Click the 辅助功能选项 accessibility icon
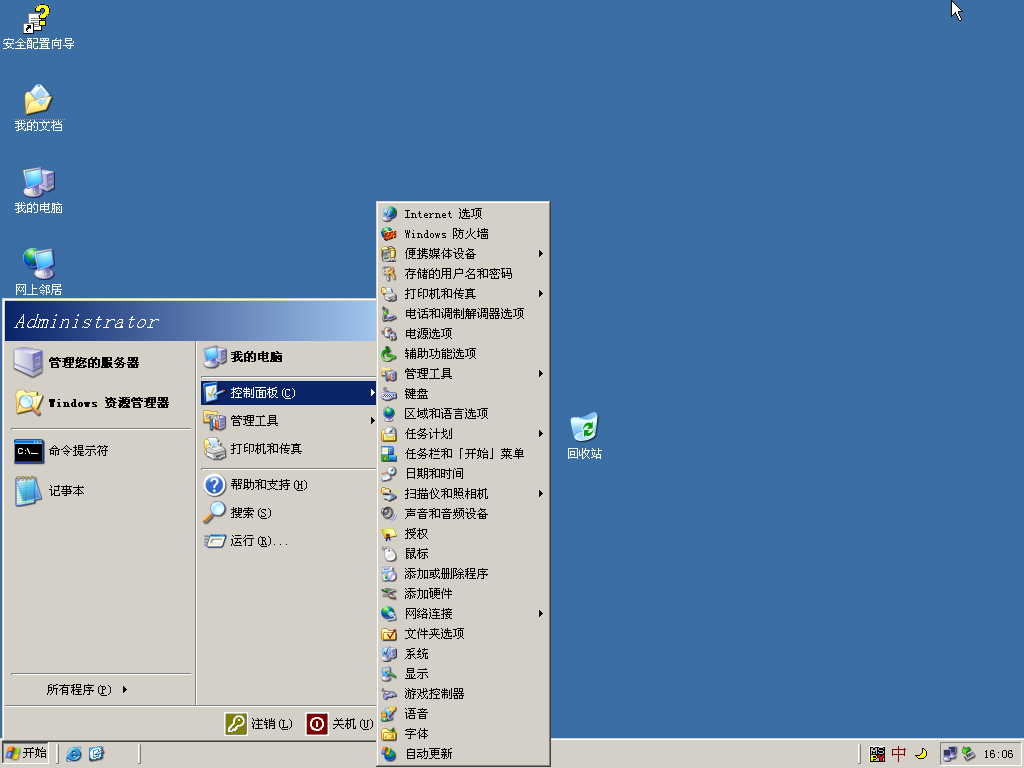The height and width of the screenshot is (768, 1024). pos(389,353)
